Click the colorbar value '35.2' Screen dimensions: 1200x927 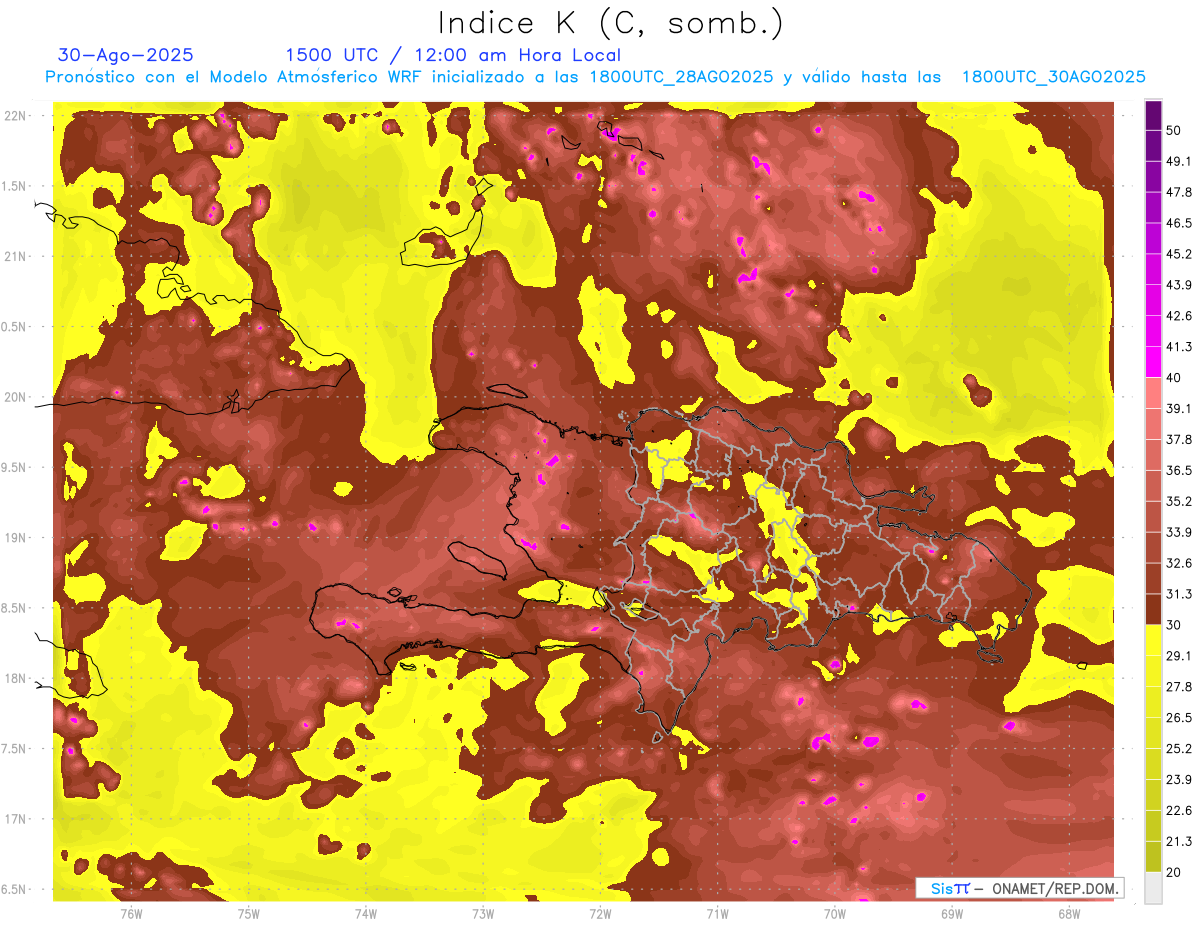coord(1179,501)
